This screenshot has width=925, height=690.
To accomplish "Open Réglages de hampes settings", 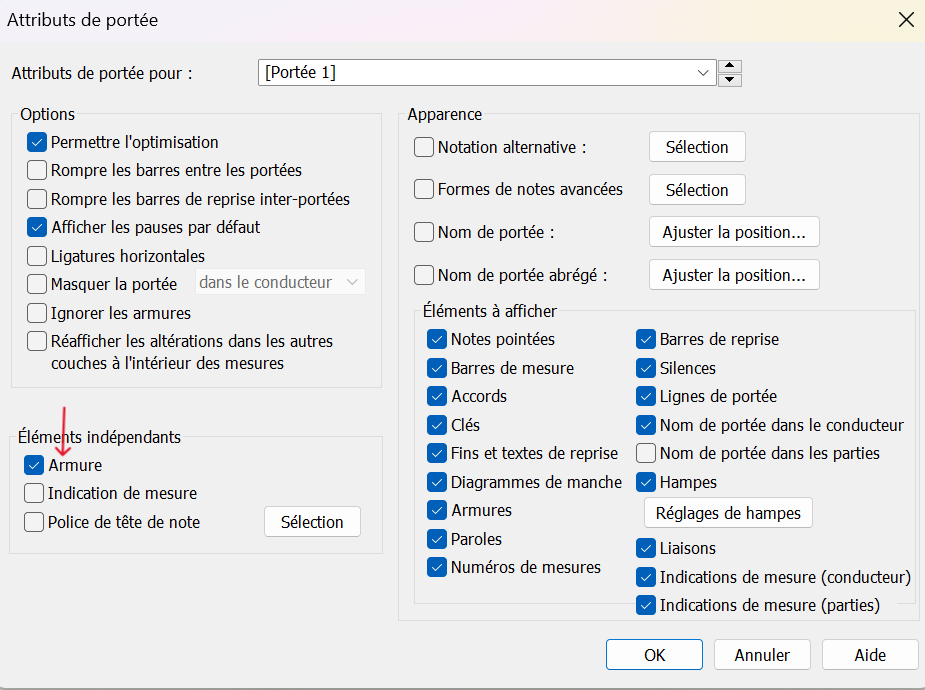I will pos(728,513).
